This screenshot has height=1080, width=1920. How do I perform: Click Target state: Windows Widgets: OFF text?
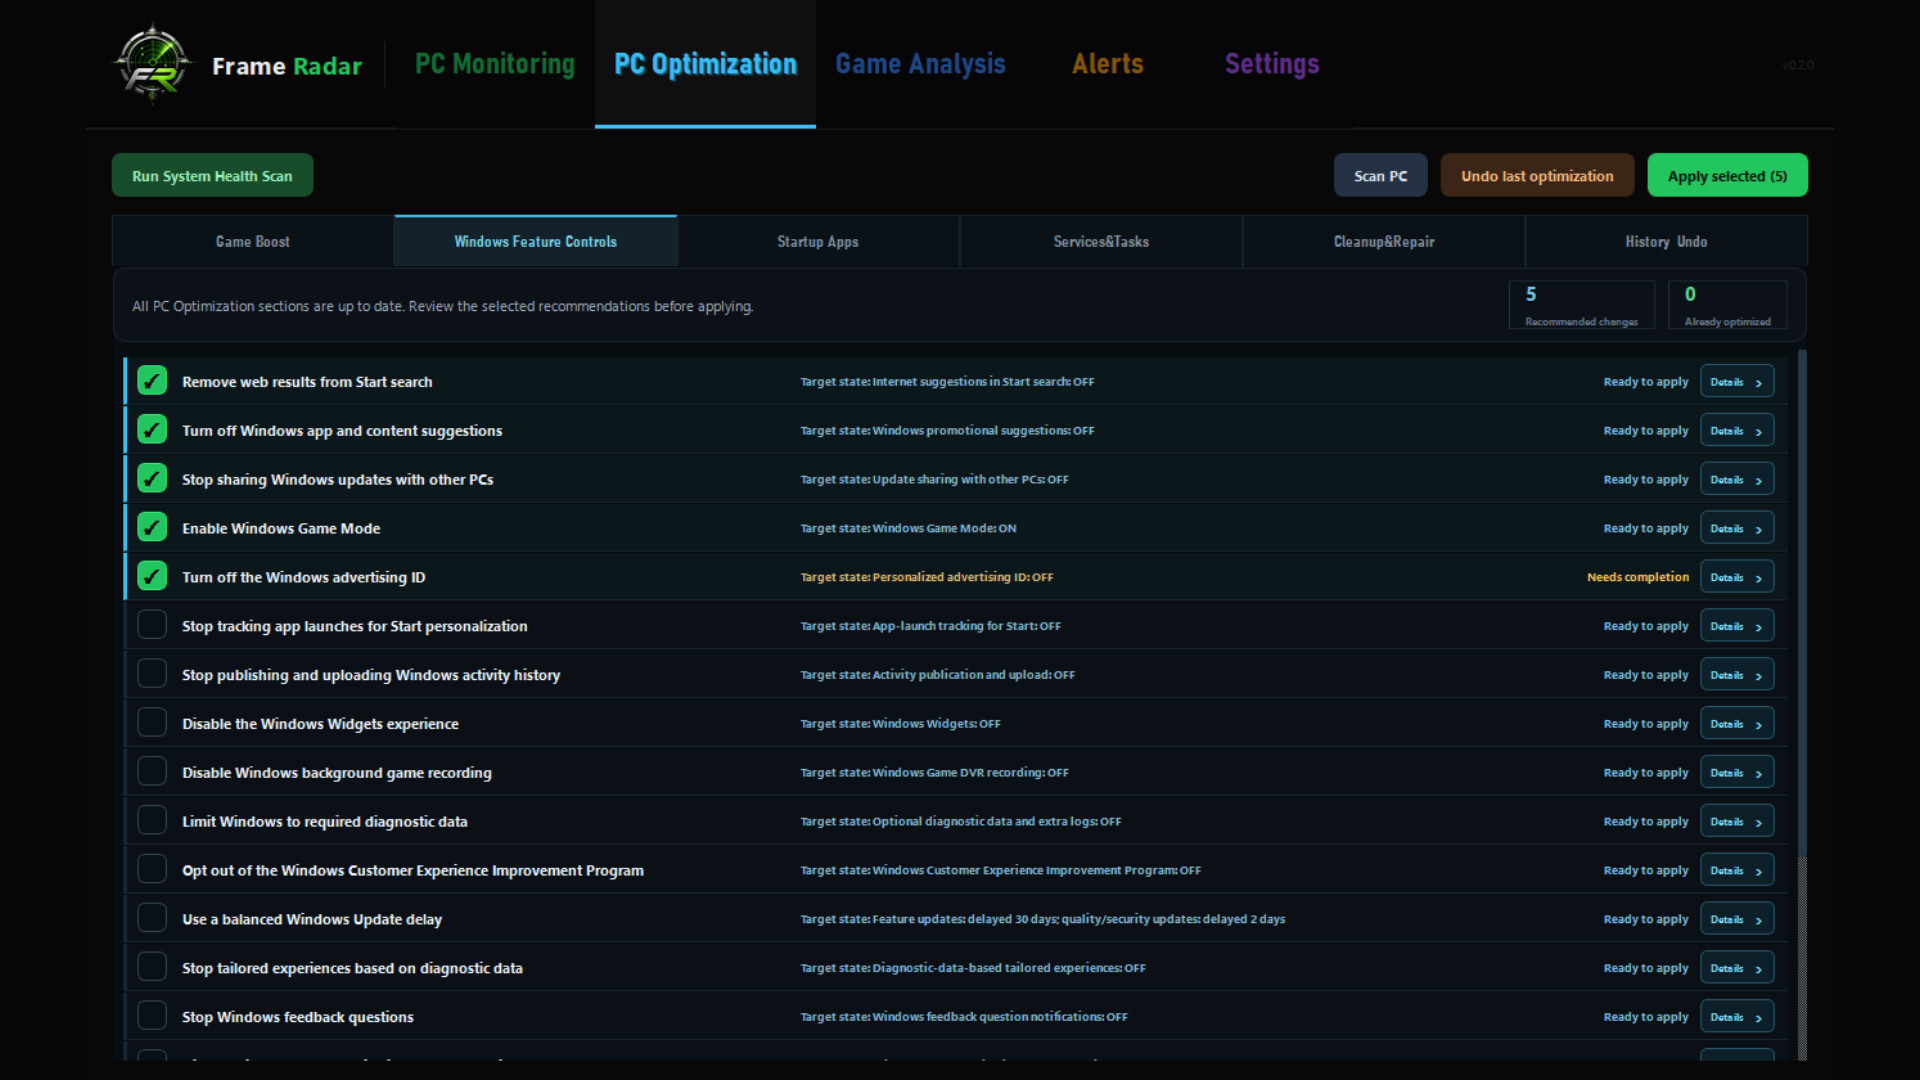900,724
